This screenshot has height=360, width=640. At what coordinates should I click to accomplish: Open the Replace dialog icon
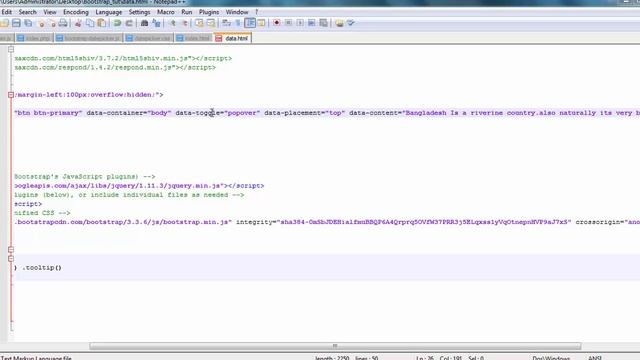pyautogui.click(x=156, y=23)
